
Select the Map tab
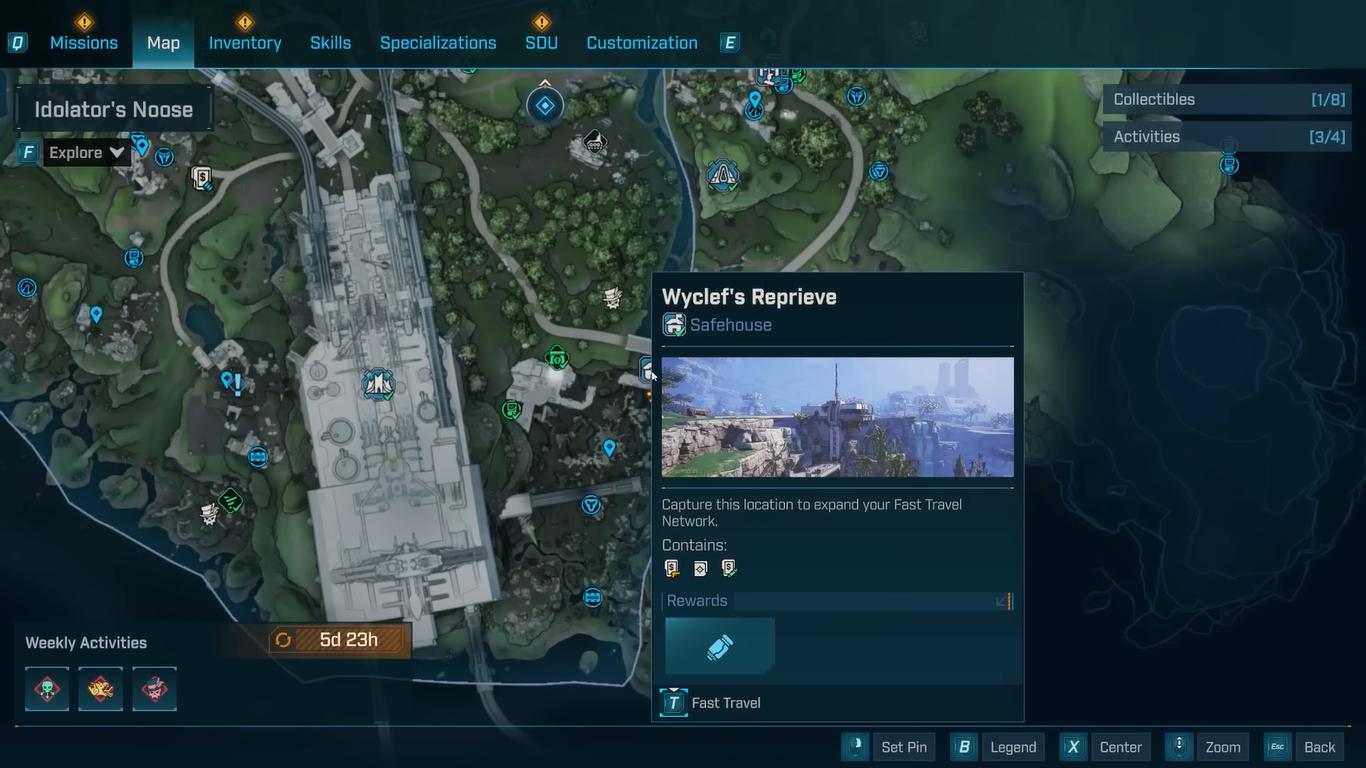pos(163,43)
